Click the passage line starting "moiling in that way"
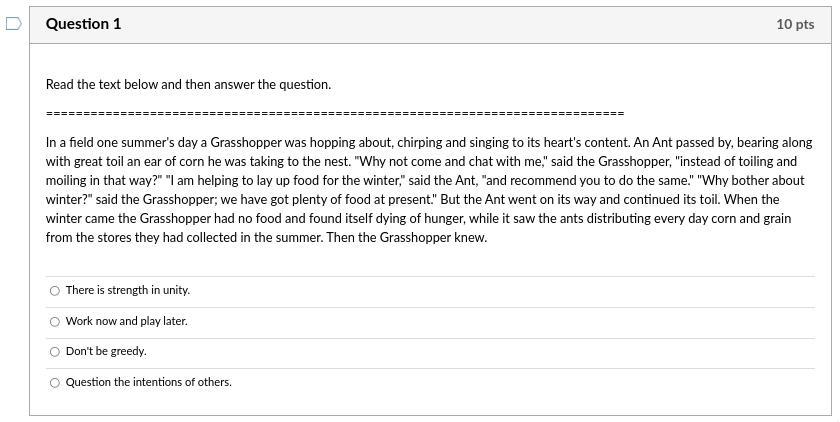Viewport: 840px width, 422px height. (425, 181)
